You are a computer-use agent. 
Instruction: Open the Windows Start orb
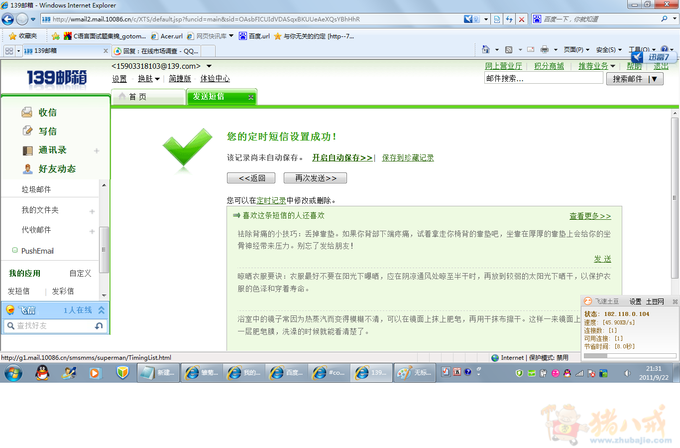13,373
